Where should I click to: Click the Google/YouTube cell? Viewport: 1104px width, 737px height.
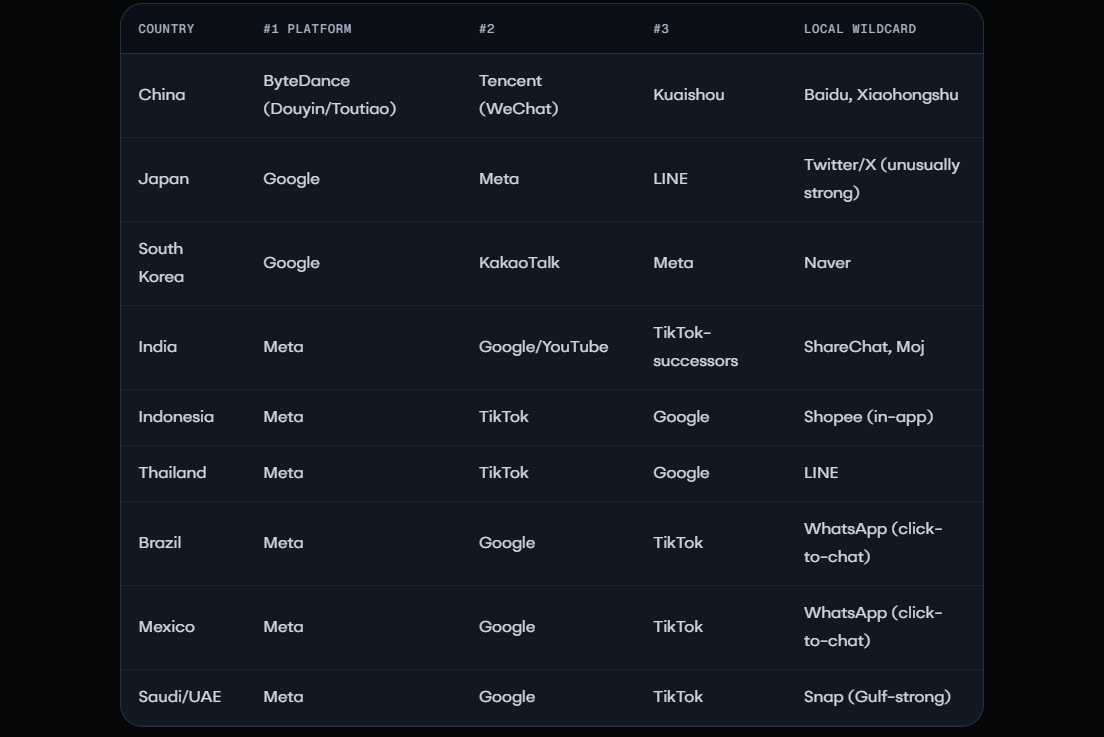coord(544,347)
